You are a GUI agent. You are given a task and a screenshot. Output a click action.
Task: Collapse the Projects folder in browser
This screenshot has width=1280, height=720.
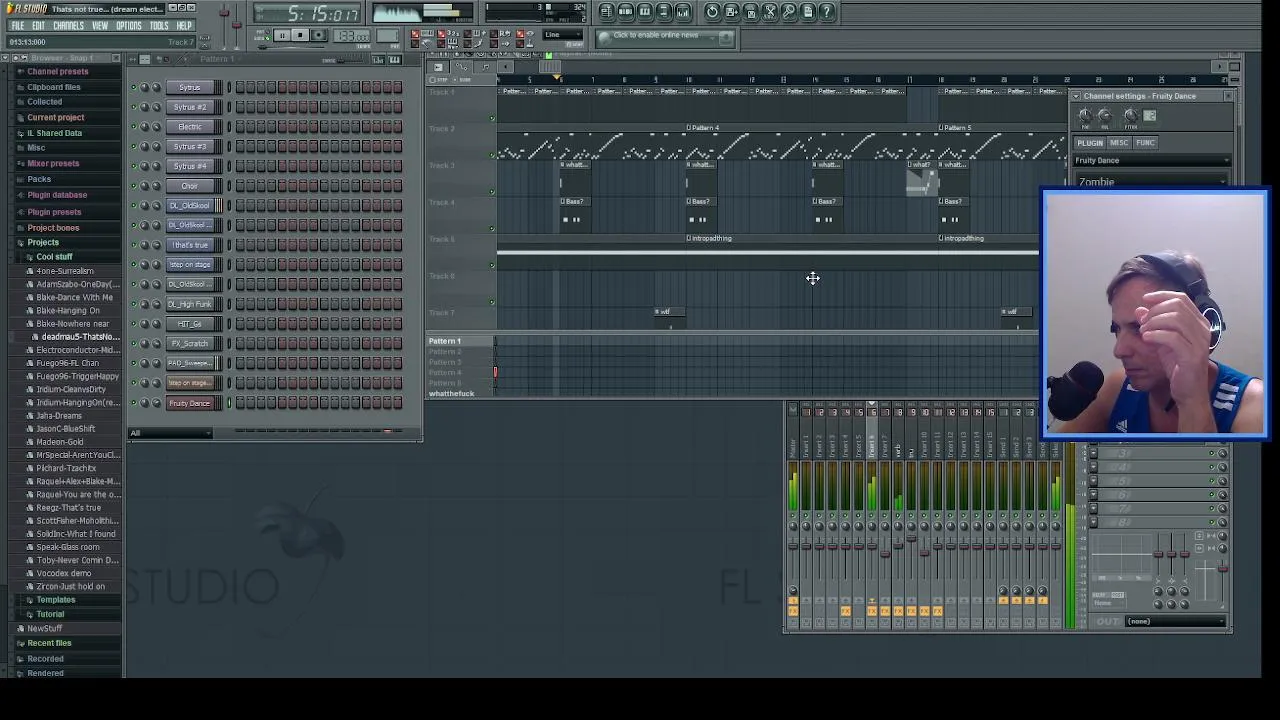click(x=43, y=242)
